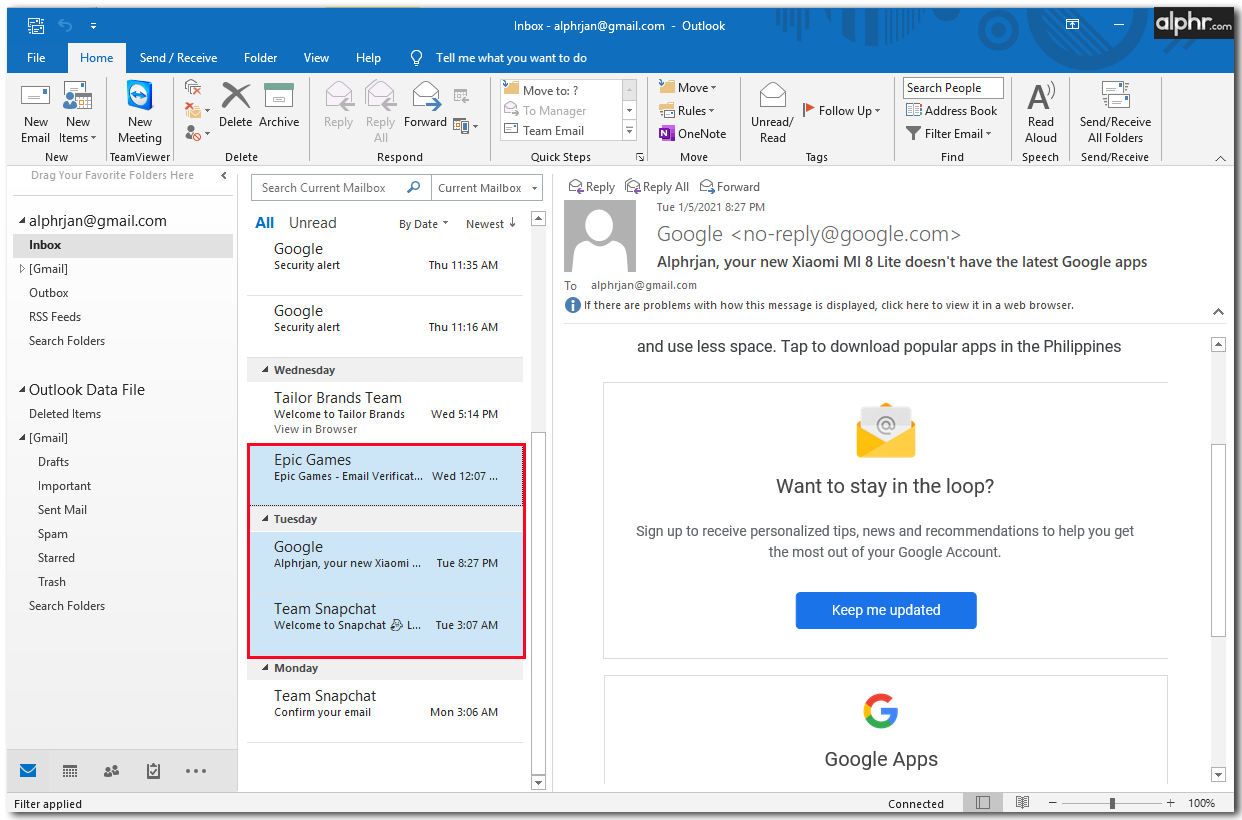Open the People view in the bottom navigation
Image resolution: width=1242 pixels, height=820 pixels.
tap(112, 771)
